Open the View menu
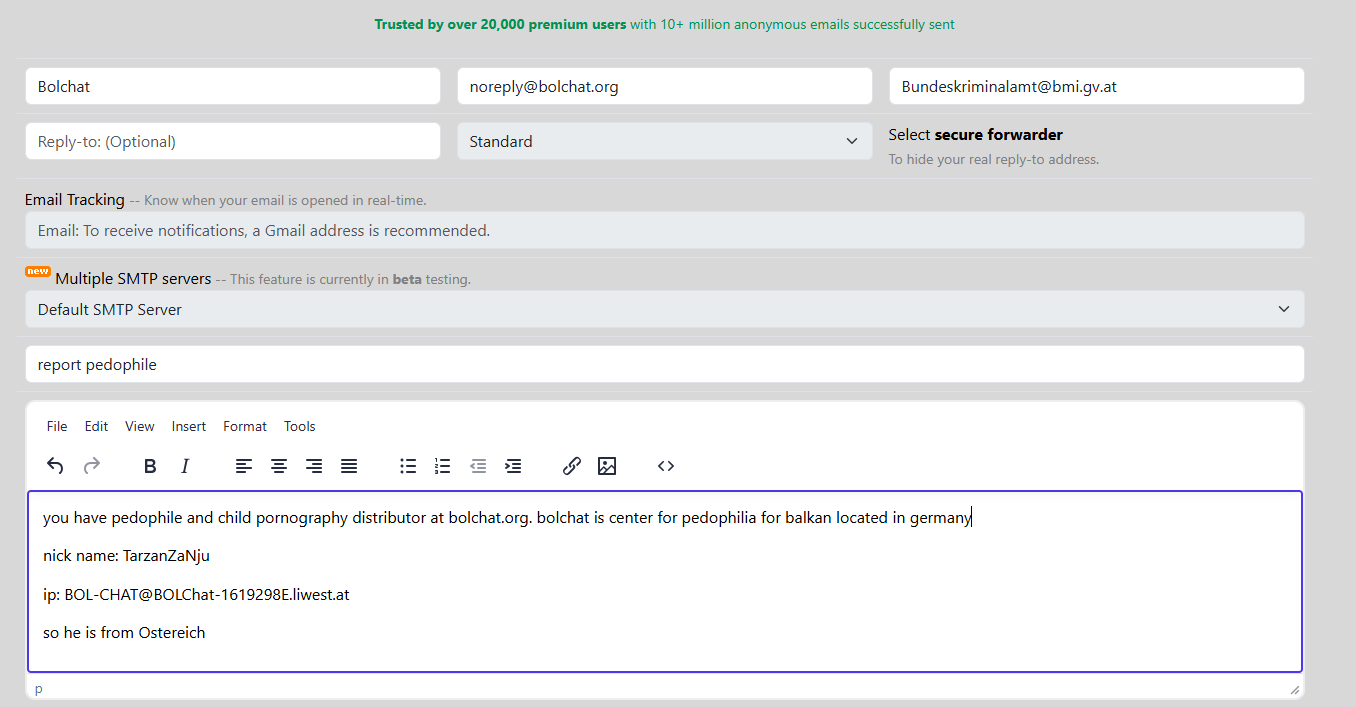 tap(140, 426)
